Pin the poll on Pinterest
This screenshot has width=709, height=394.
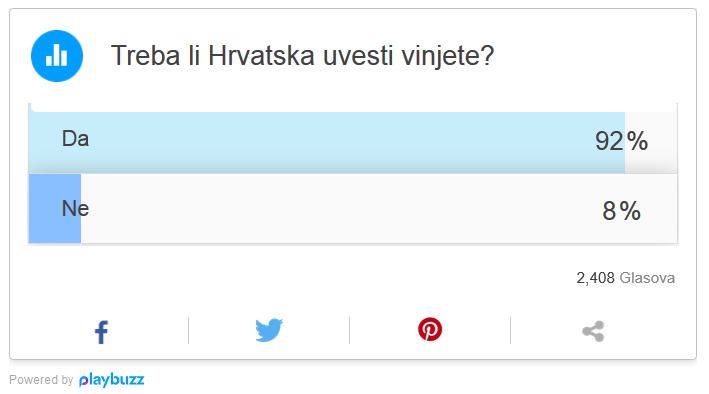[x=430, y=329]
